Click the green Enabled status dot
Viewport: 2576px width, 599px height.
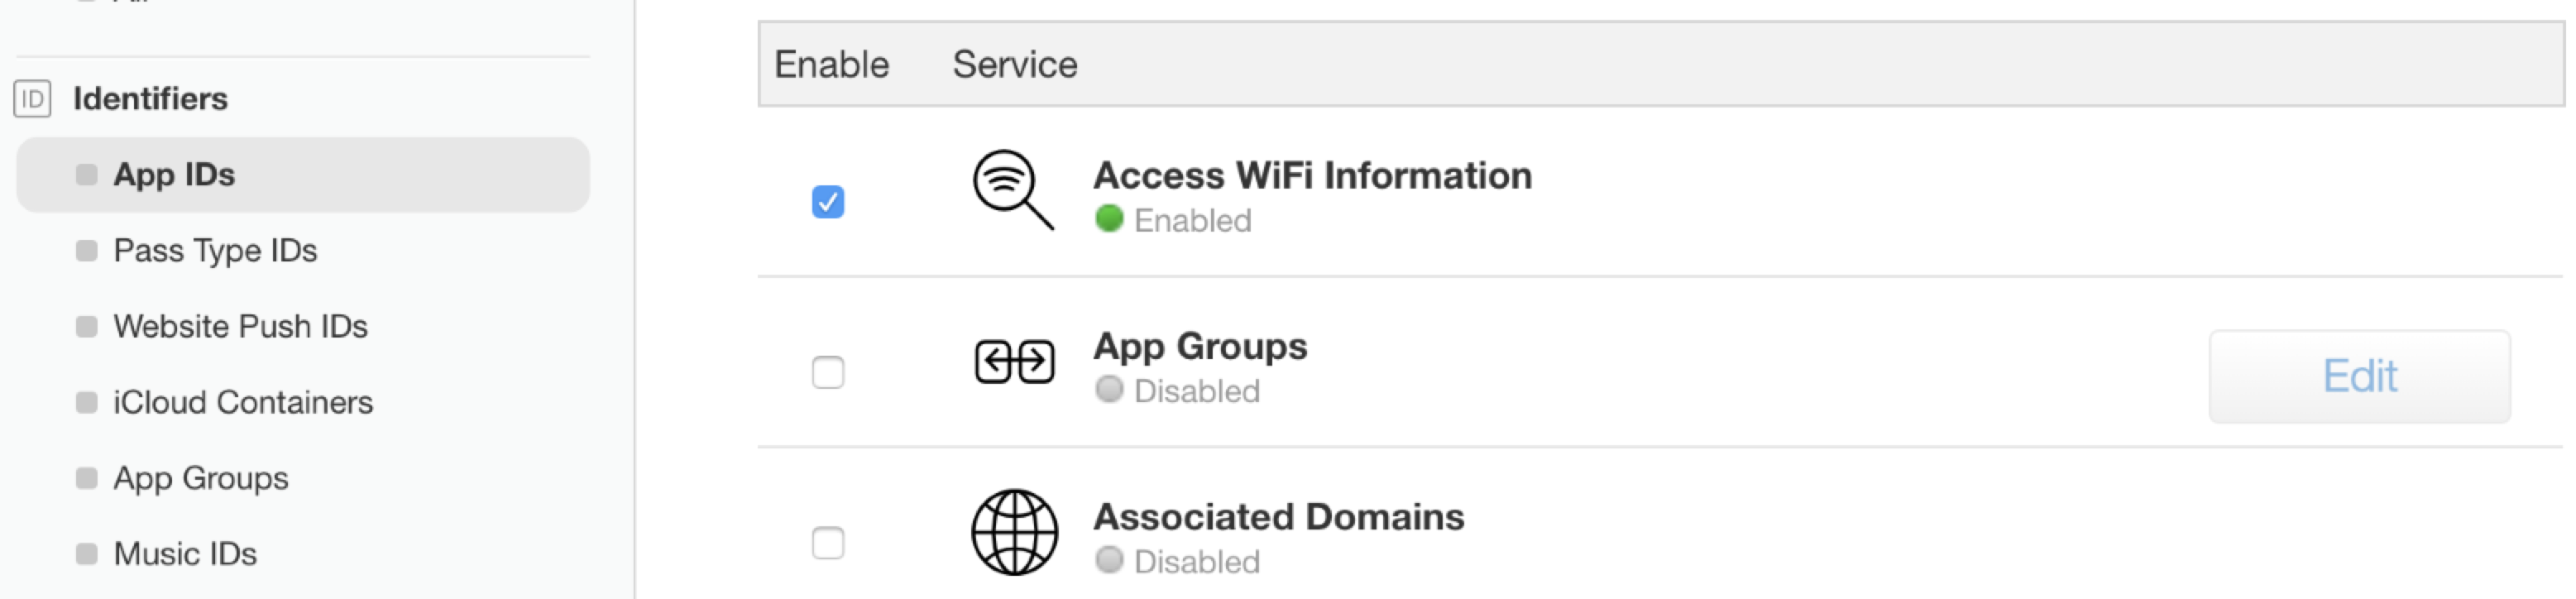(x=1109, y=219)
